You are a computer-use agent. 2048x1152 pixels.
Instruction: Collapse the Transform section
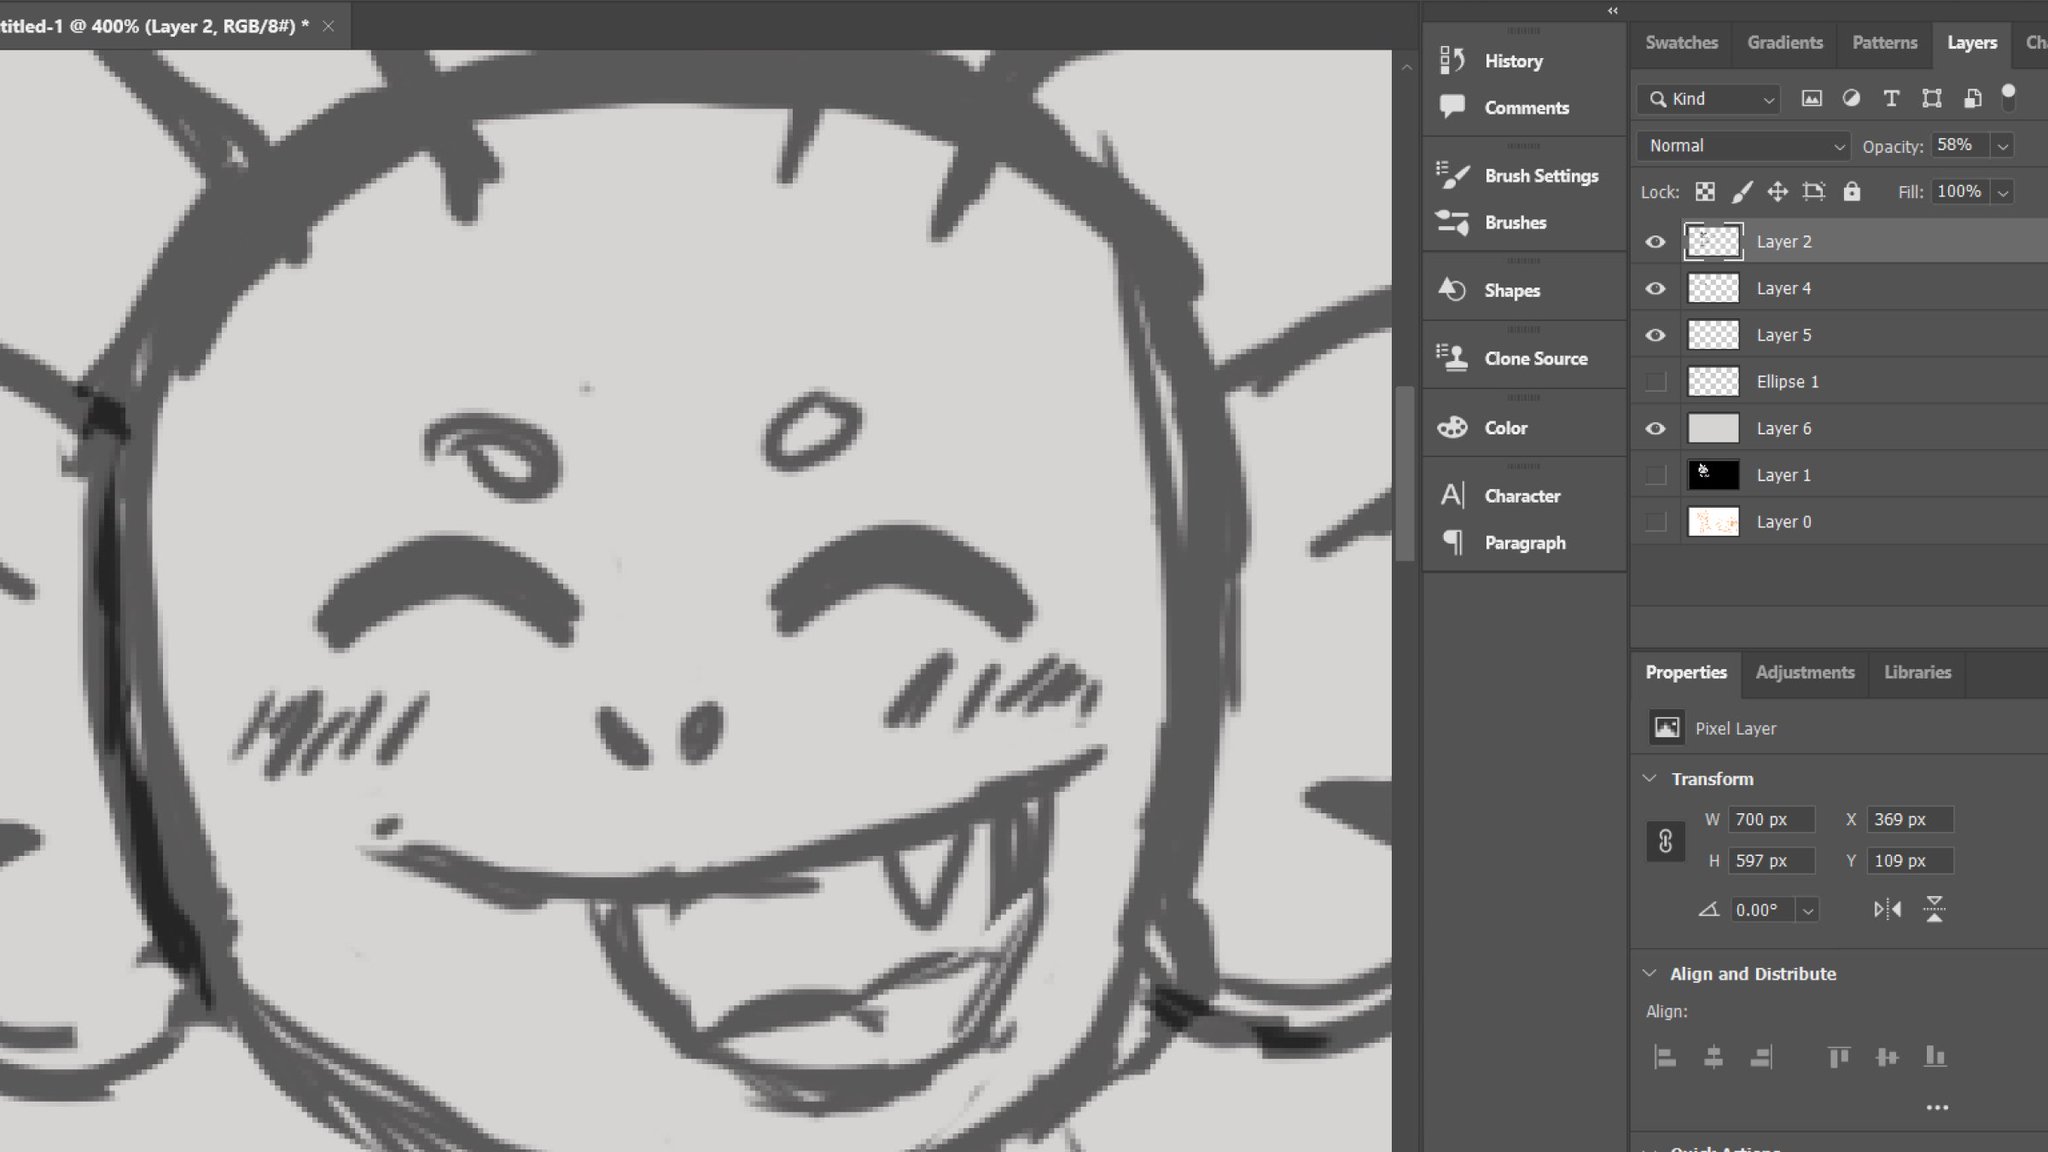(1650, 778)
